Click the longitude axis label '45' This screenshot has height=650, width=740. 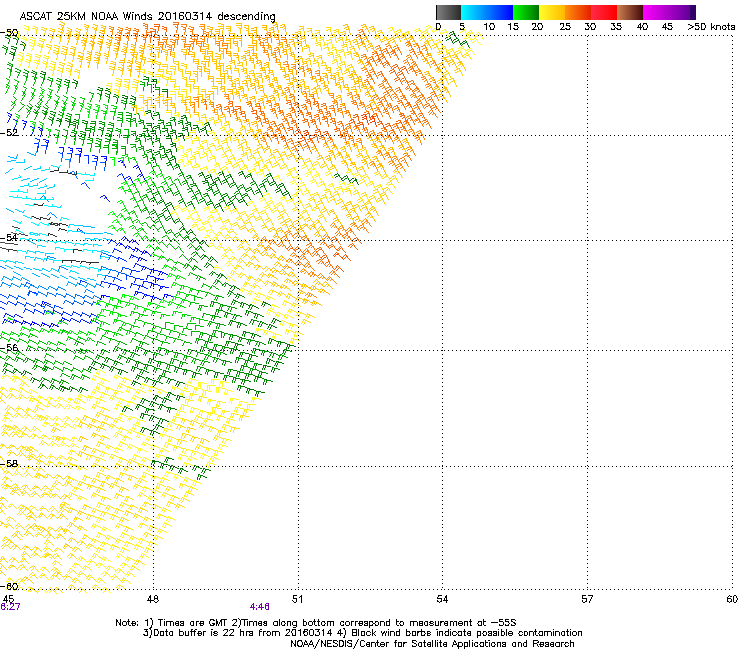tap(8, 599)
